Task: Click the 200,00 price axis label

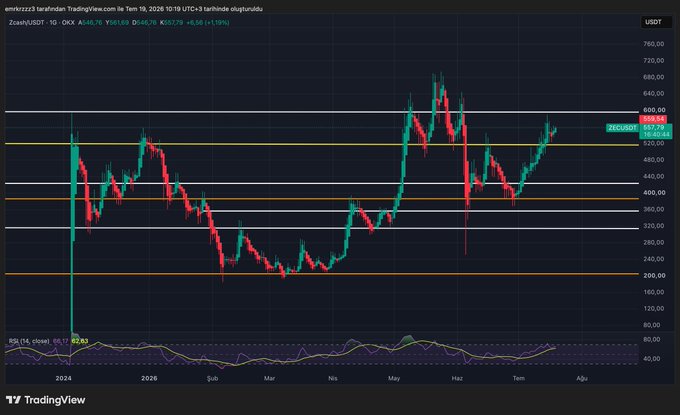Action: [x=654, y=275]
